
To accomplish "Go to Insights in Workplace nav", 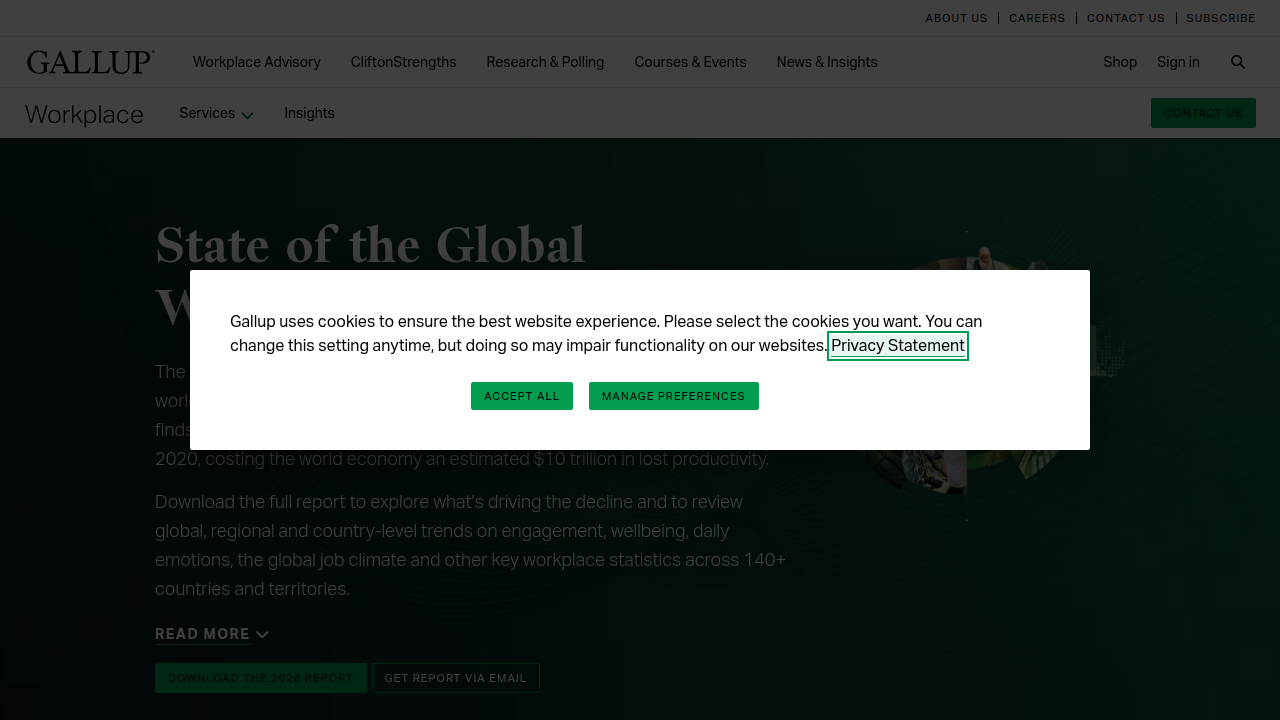I will 309,113.
